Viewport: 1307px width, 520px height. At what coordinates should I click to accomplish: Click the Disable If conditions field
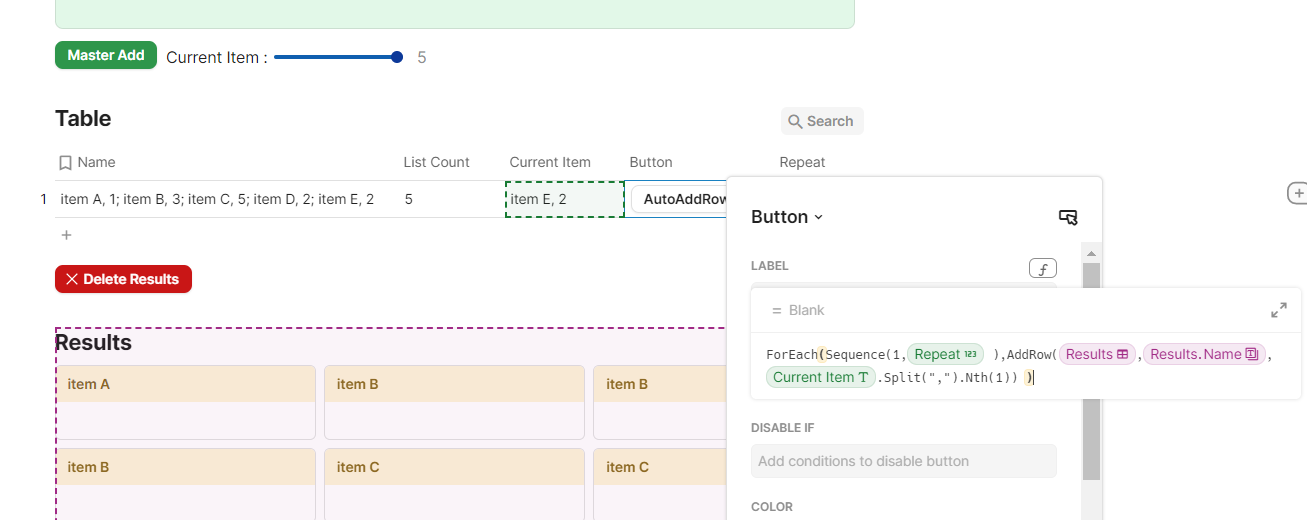(x=904, y=461)
